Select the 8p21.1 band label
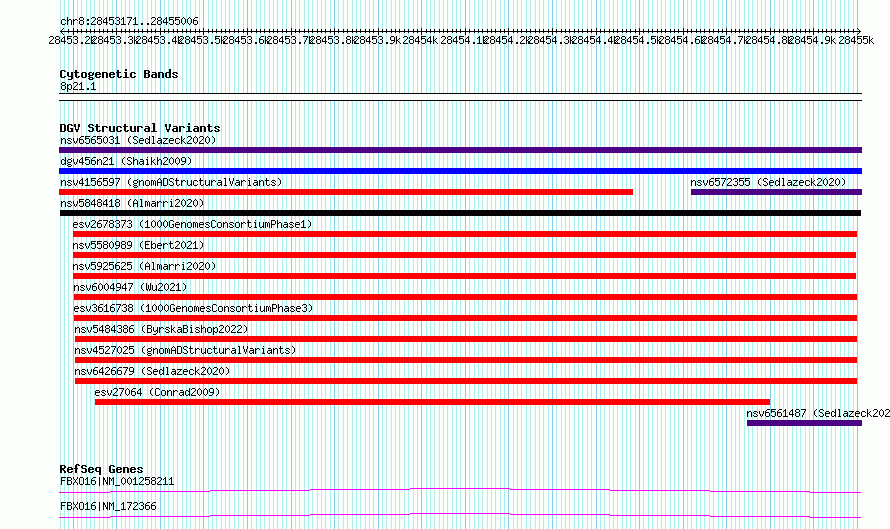Screen dimensions: 890x529 [78, 86]
